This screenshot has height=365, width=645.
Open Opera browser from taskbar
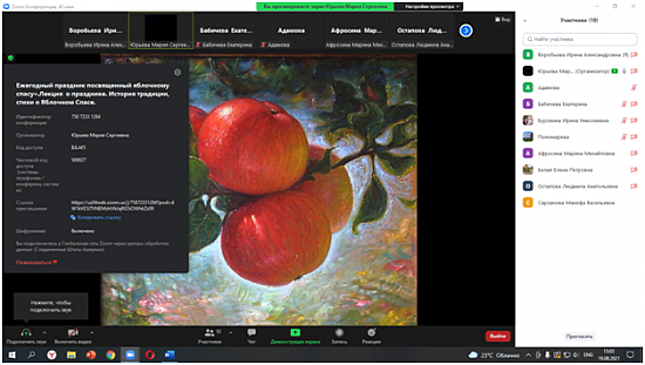pyautogui.click(x=150, y=355)
